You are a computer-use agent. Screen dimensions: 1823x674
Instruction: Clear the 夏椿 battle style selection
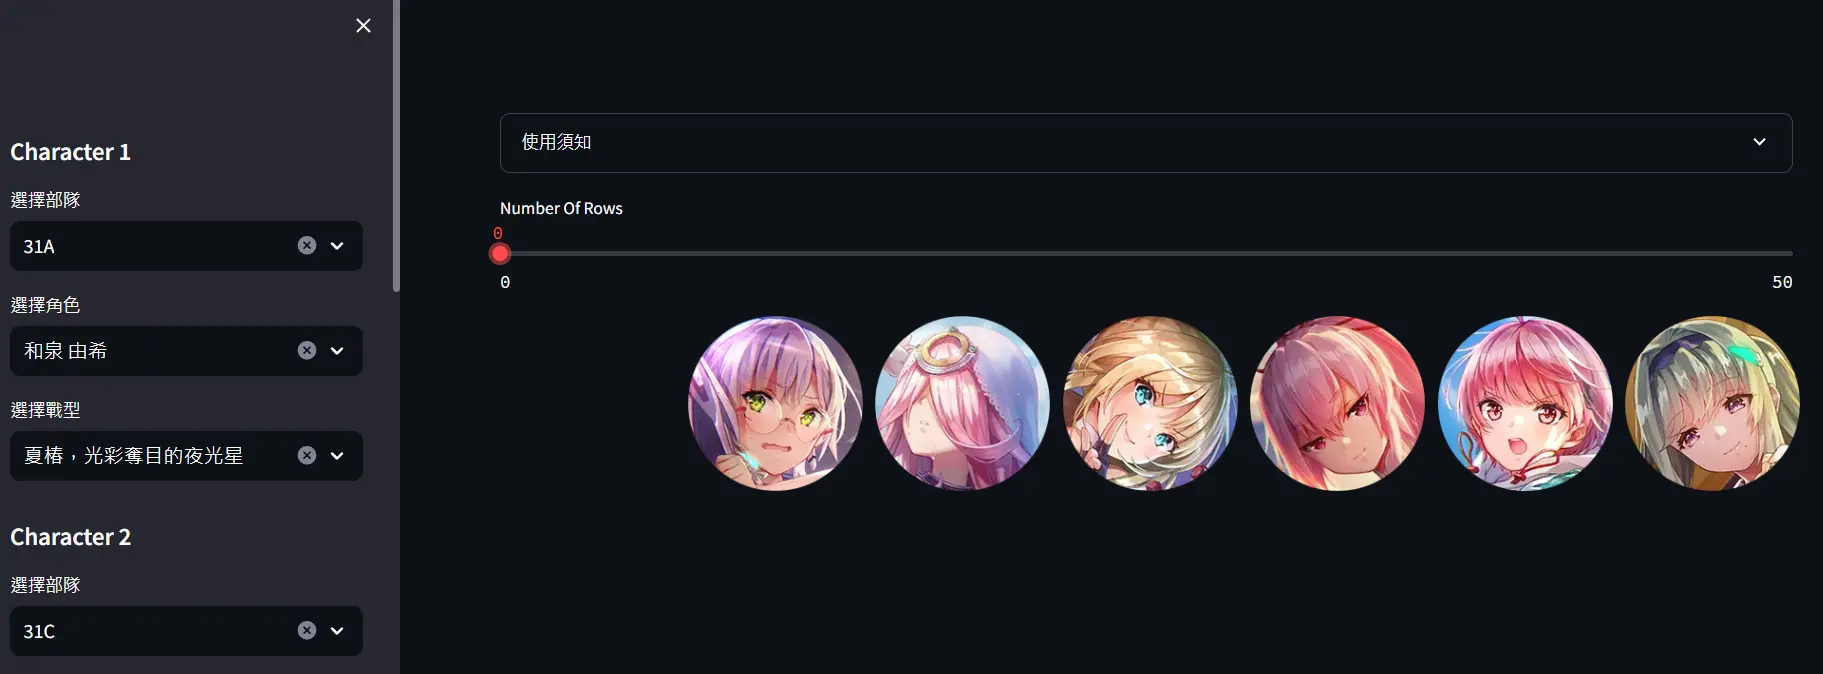(x=307, y=456)
